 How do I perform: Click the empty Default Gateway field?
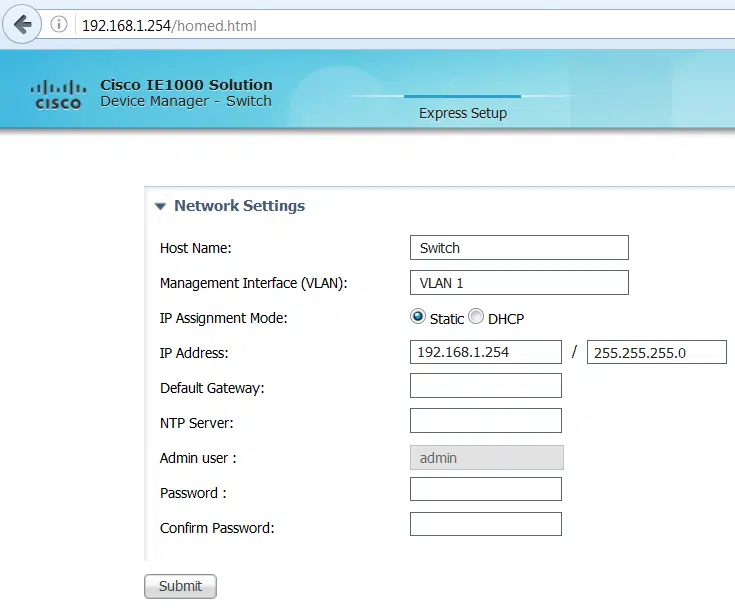[x=486, y=385]
